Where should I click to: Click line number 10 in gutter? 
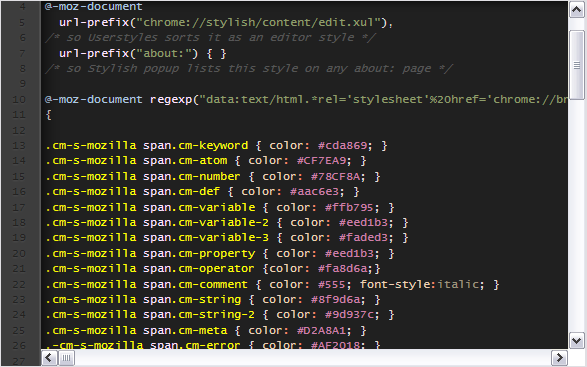(x=19, y=99)
